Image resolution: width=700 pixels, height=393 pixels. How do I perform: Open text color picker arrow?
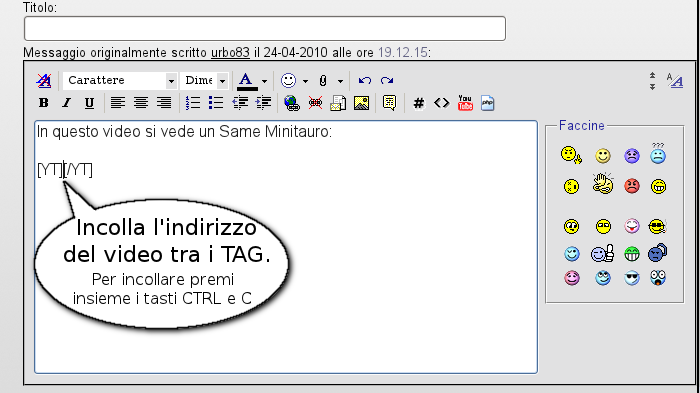click(264, 81)
